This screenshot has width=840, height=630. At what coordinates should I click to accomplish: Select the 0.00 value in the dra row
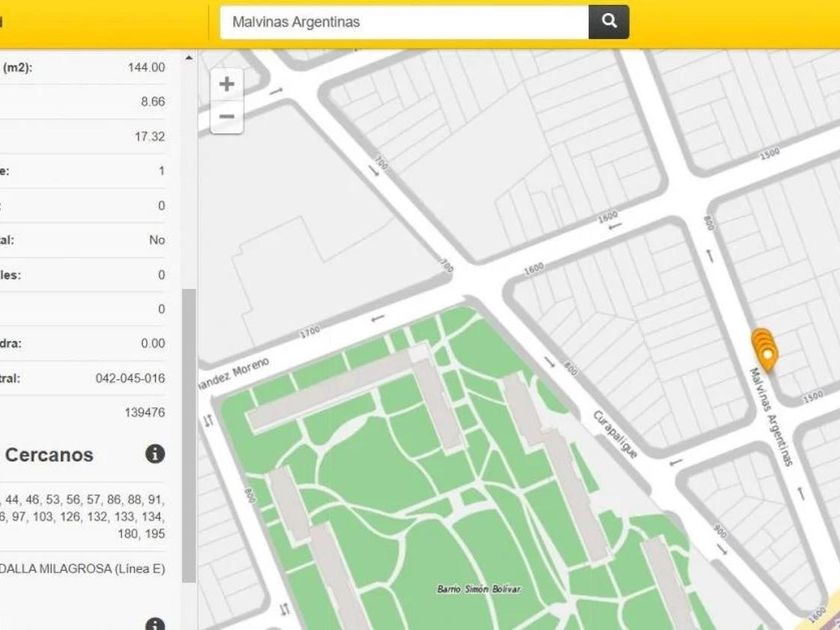pos(153,343)
